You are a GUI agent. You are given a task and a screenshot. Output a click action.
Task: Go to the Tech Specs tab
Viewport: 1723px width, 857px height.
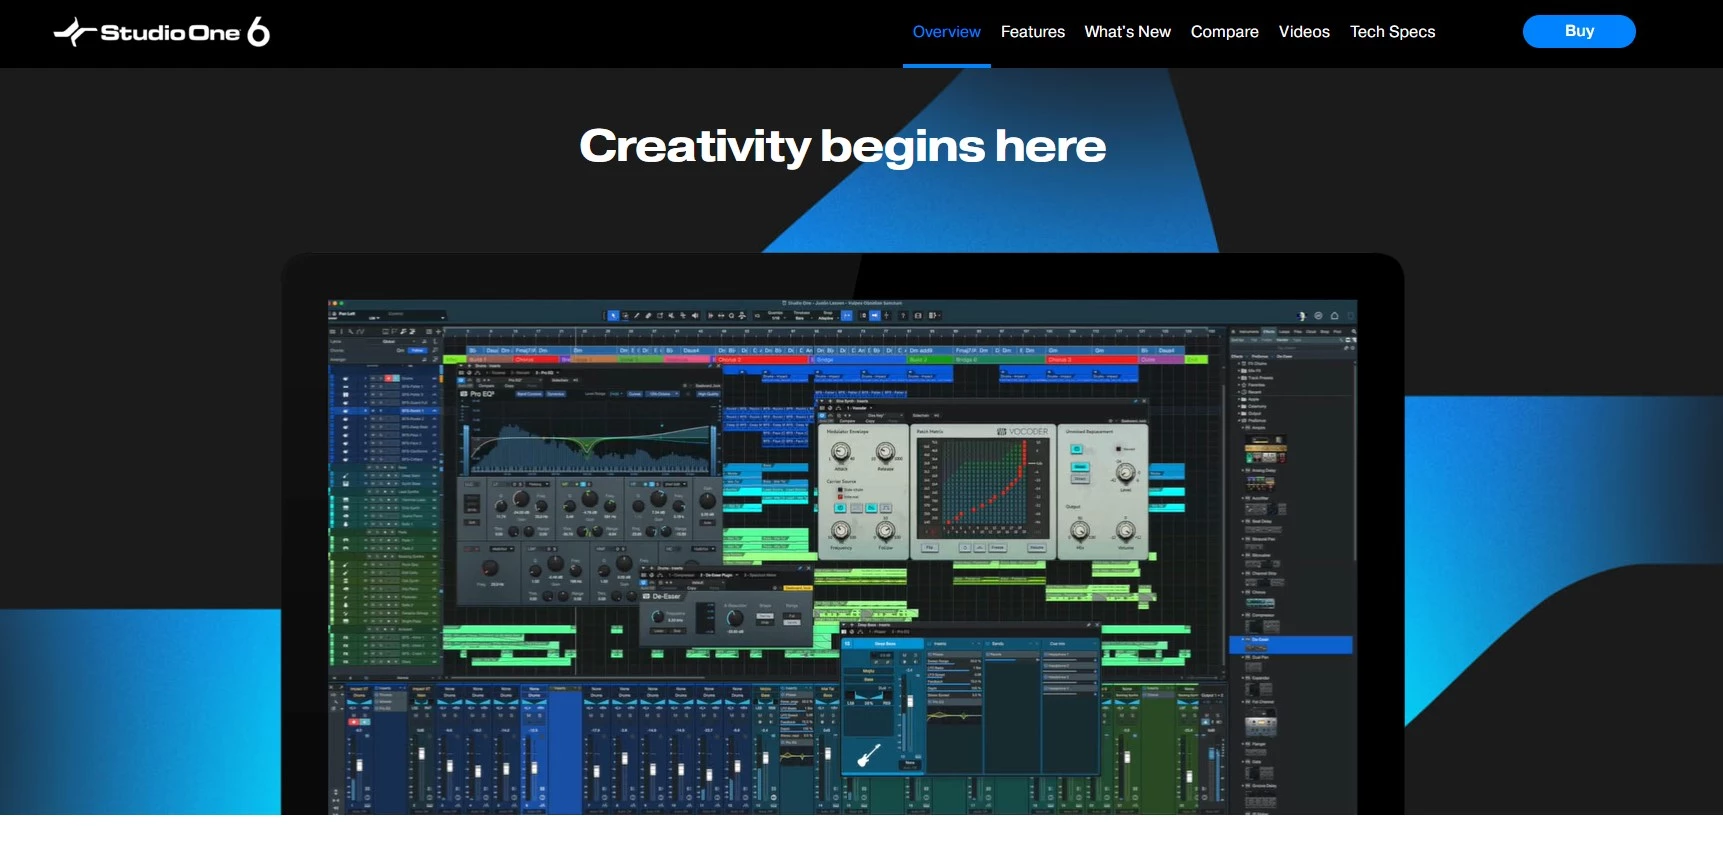coord(1392,32)
